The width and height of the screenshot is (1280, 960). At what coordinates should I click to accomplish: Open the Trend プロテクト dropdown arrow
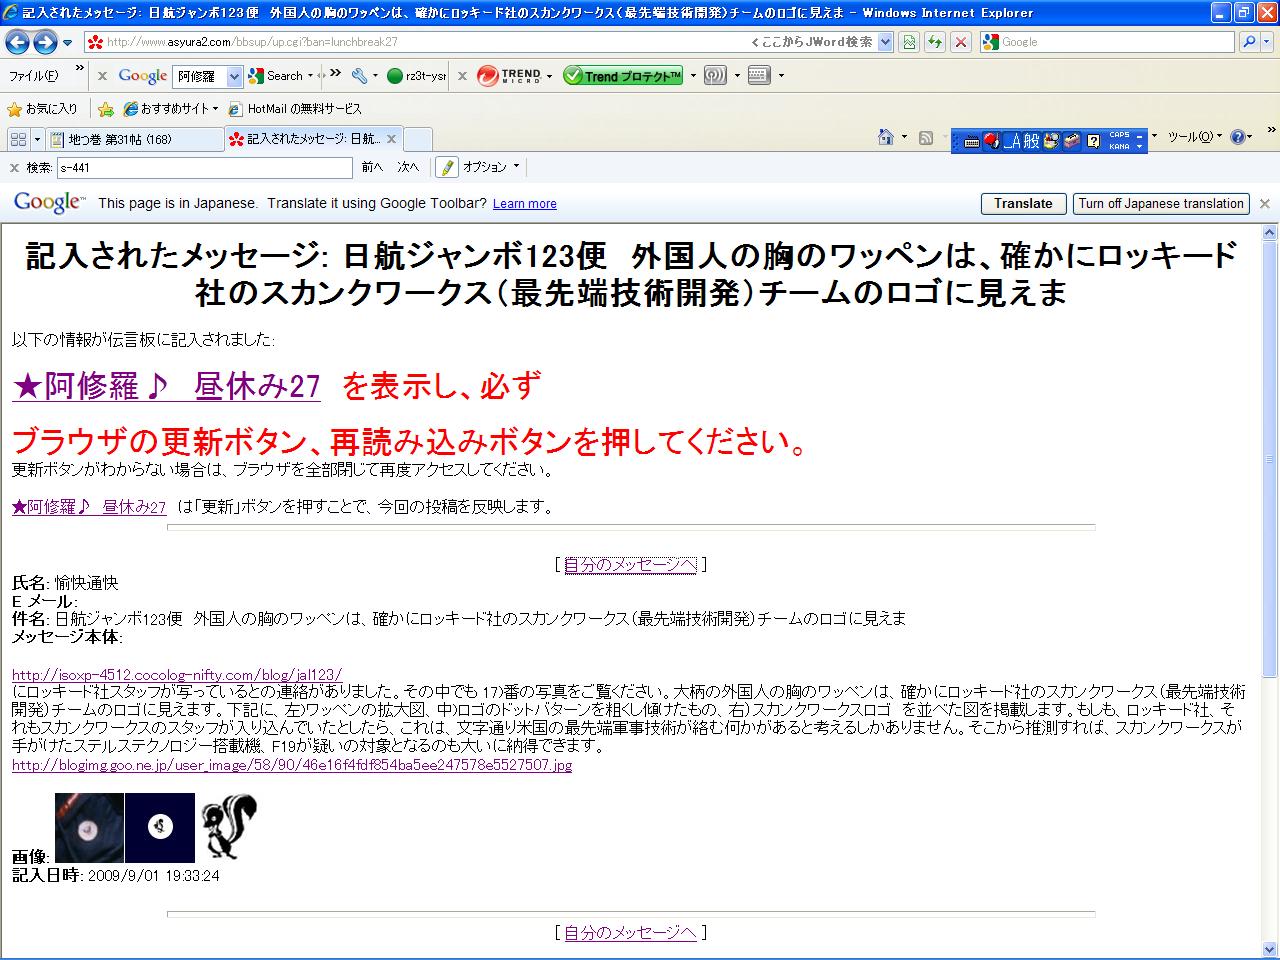693,76
